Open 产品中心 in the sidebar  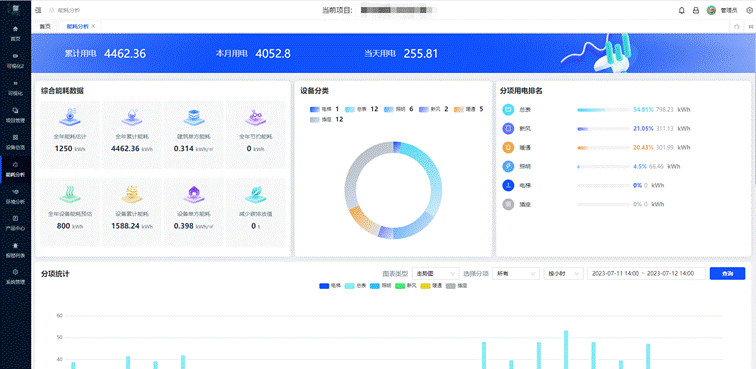tap(15, 223)
